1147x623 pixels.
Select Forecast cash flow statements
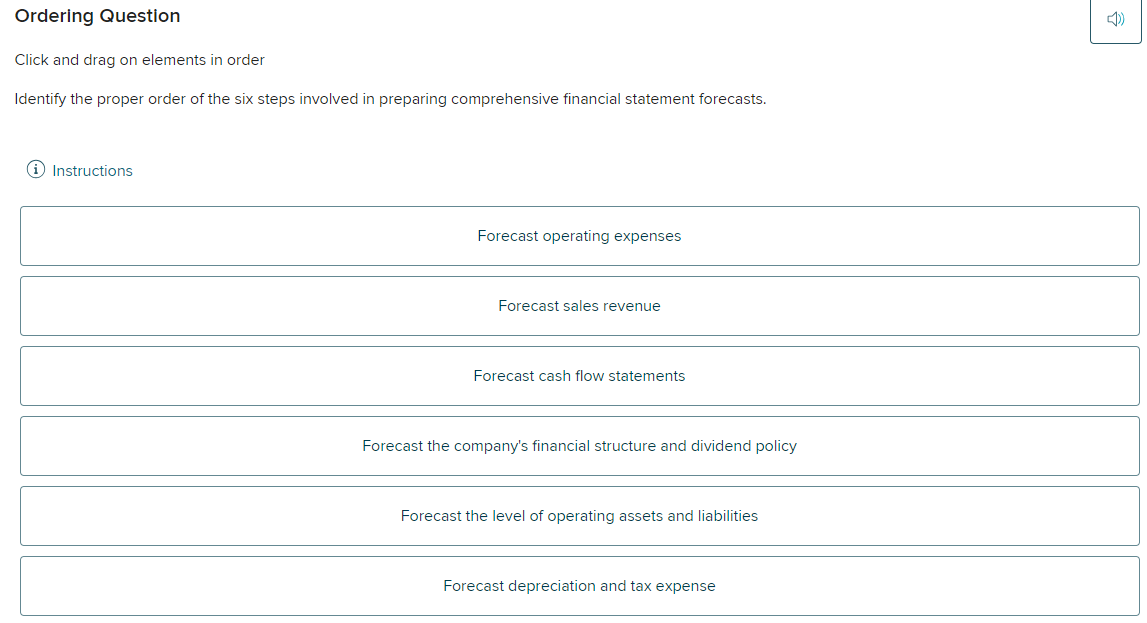578,376
